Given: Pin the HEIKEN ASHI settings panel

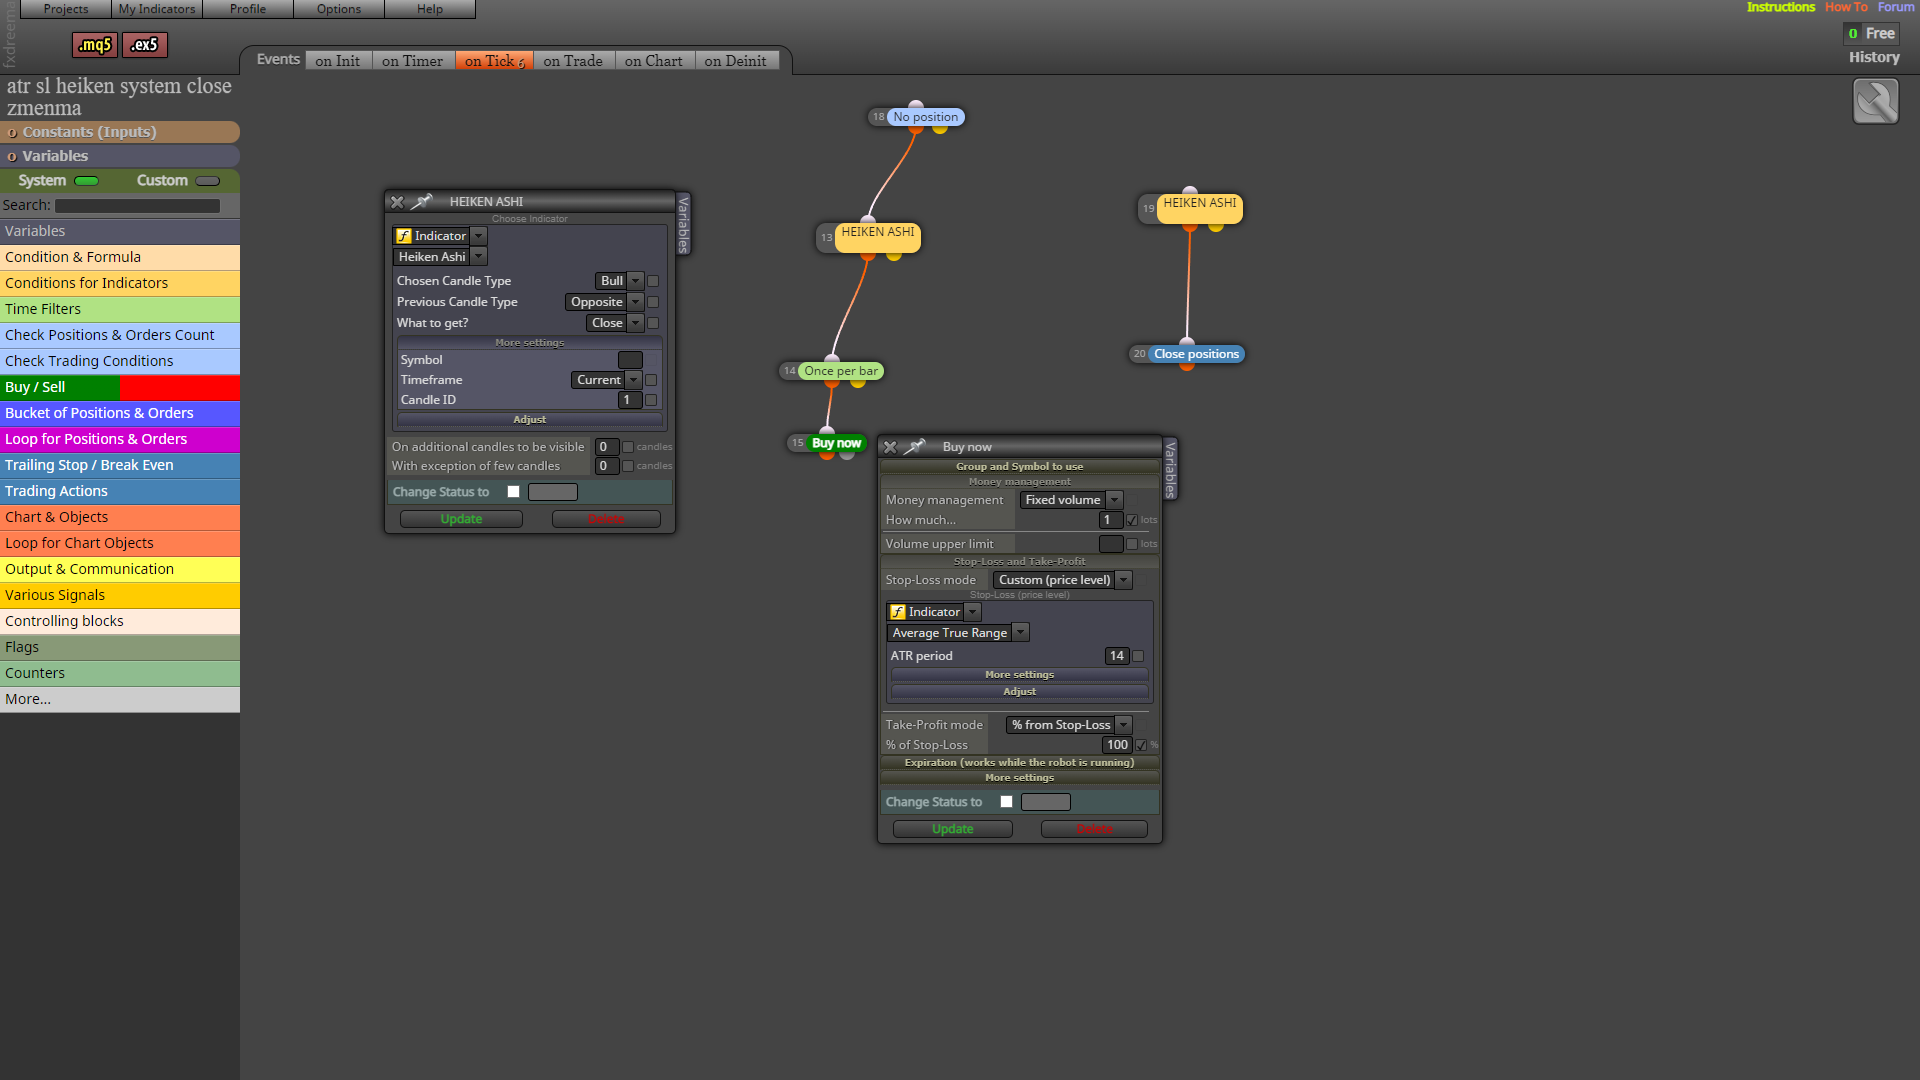Looking at the screenshot, I should [x=423, y=201].
